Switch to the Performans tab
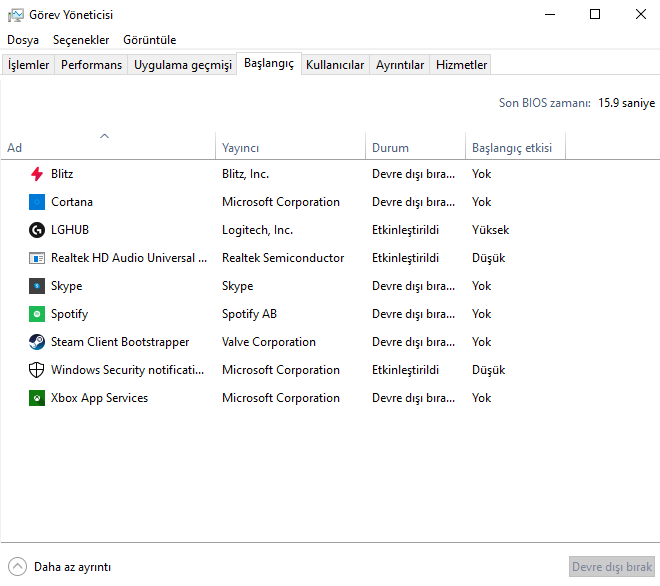The height and width of the screenshot is (586, 660). coord(91,65)
